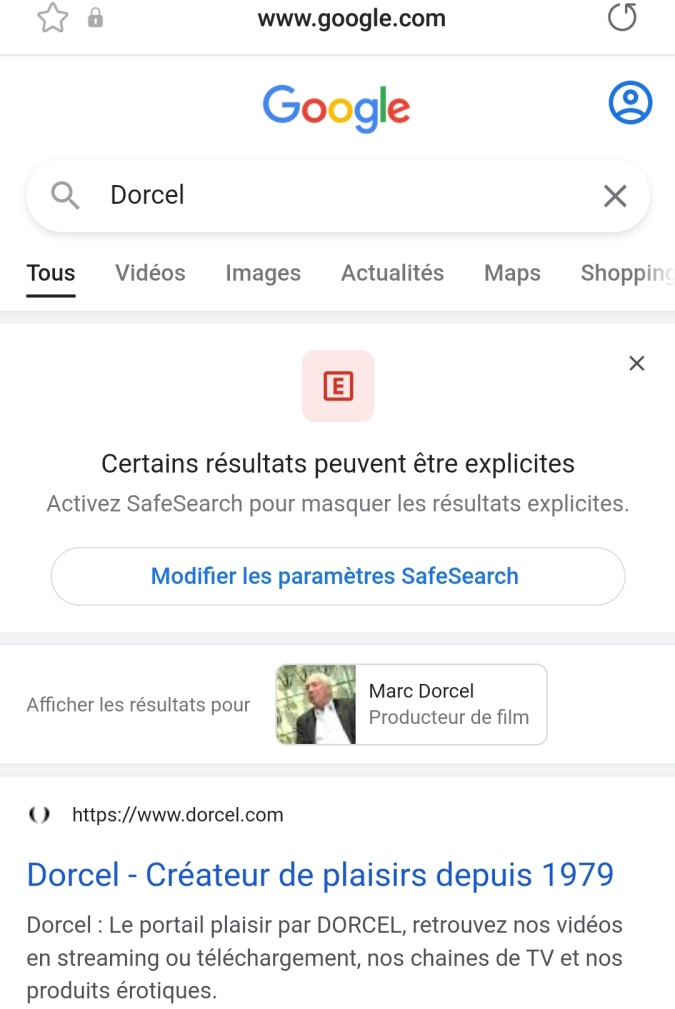The width and height of the screenshot is (675, 1009).
Task: Dismiss the explicit results notice
Action: pyautogui.click(x=637, y=364)
